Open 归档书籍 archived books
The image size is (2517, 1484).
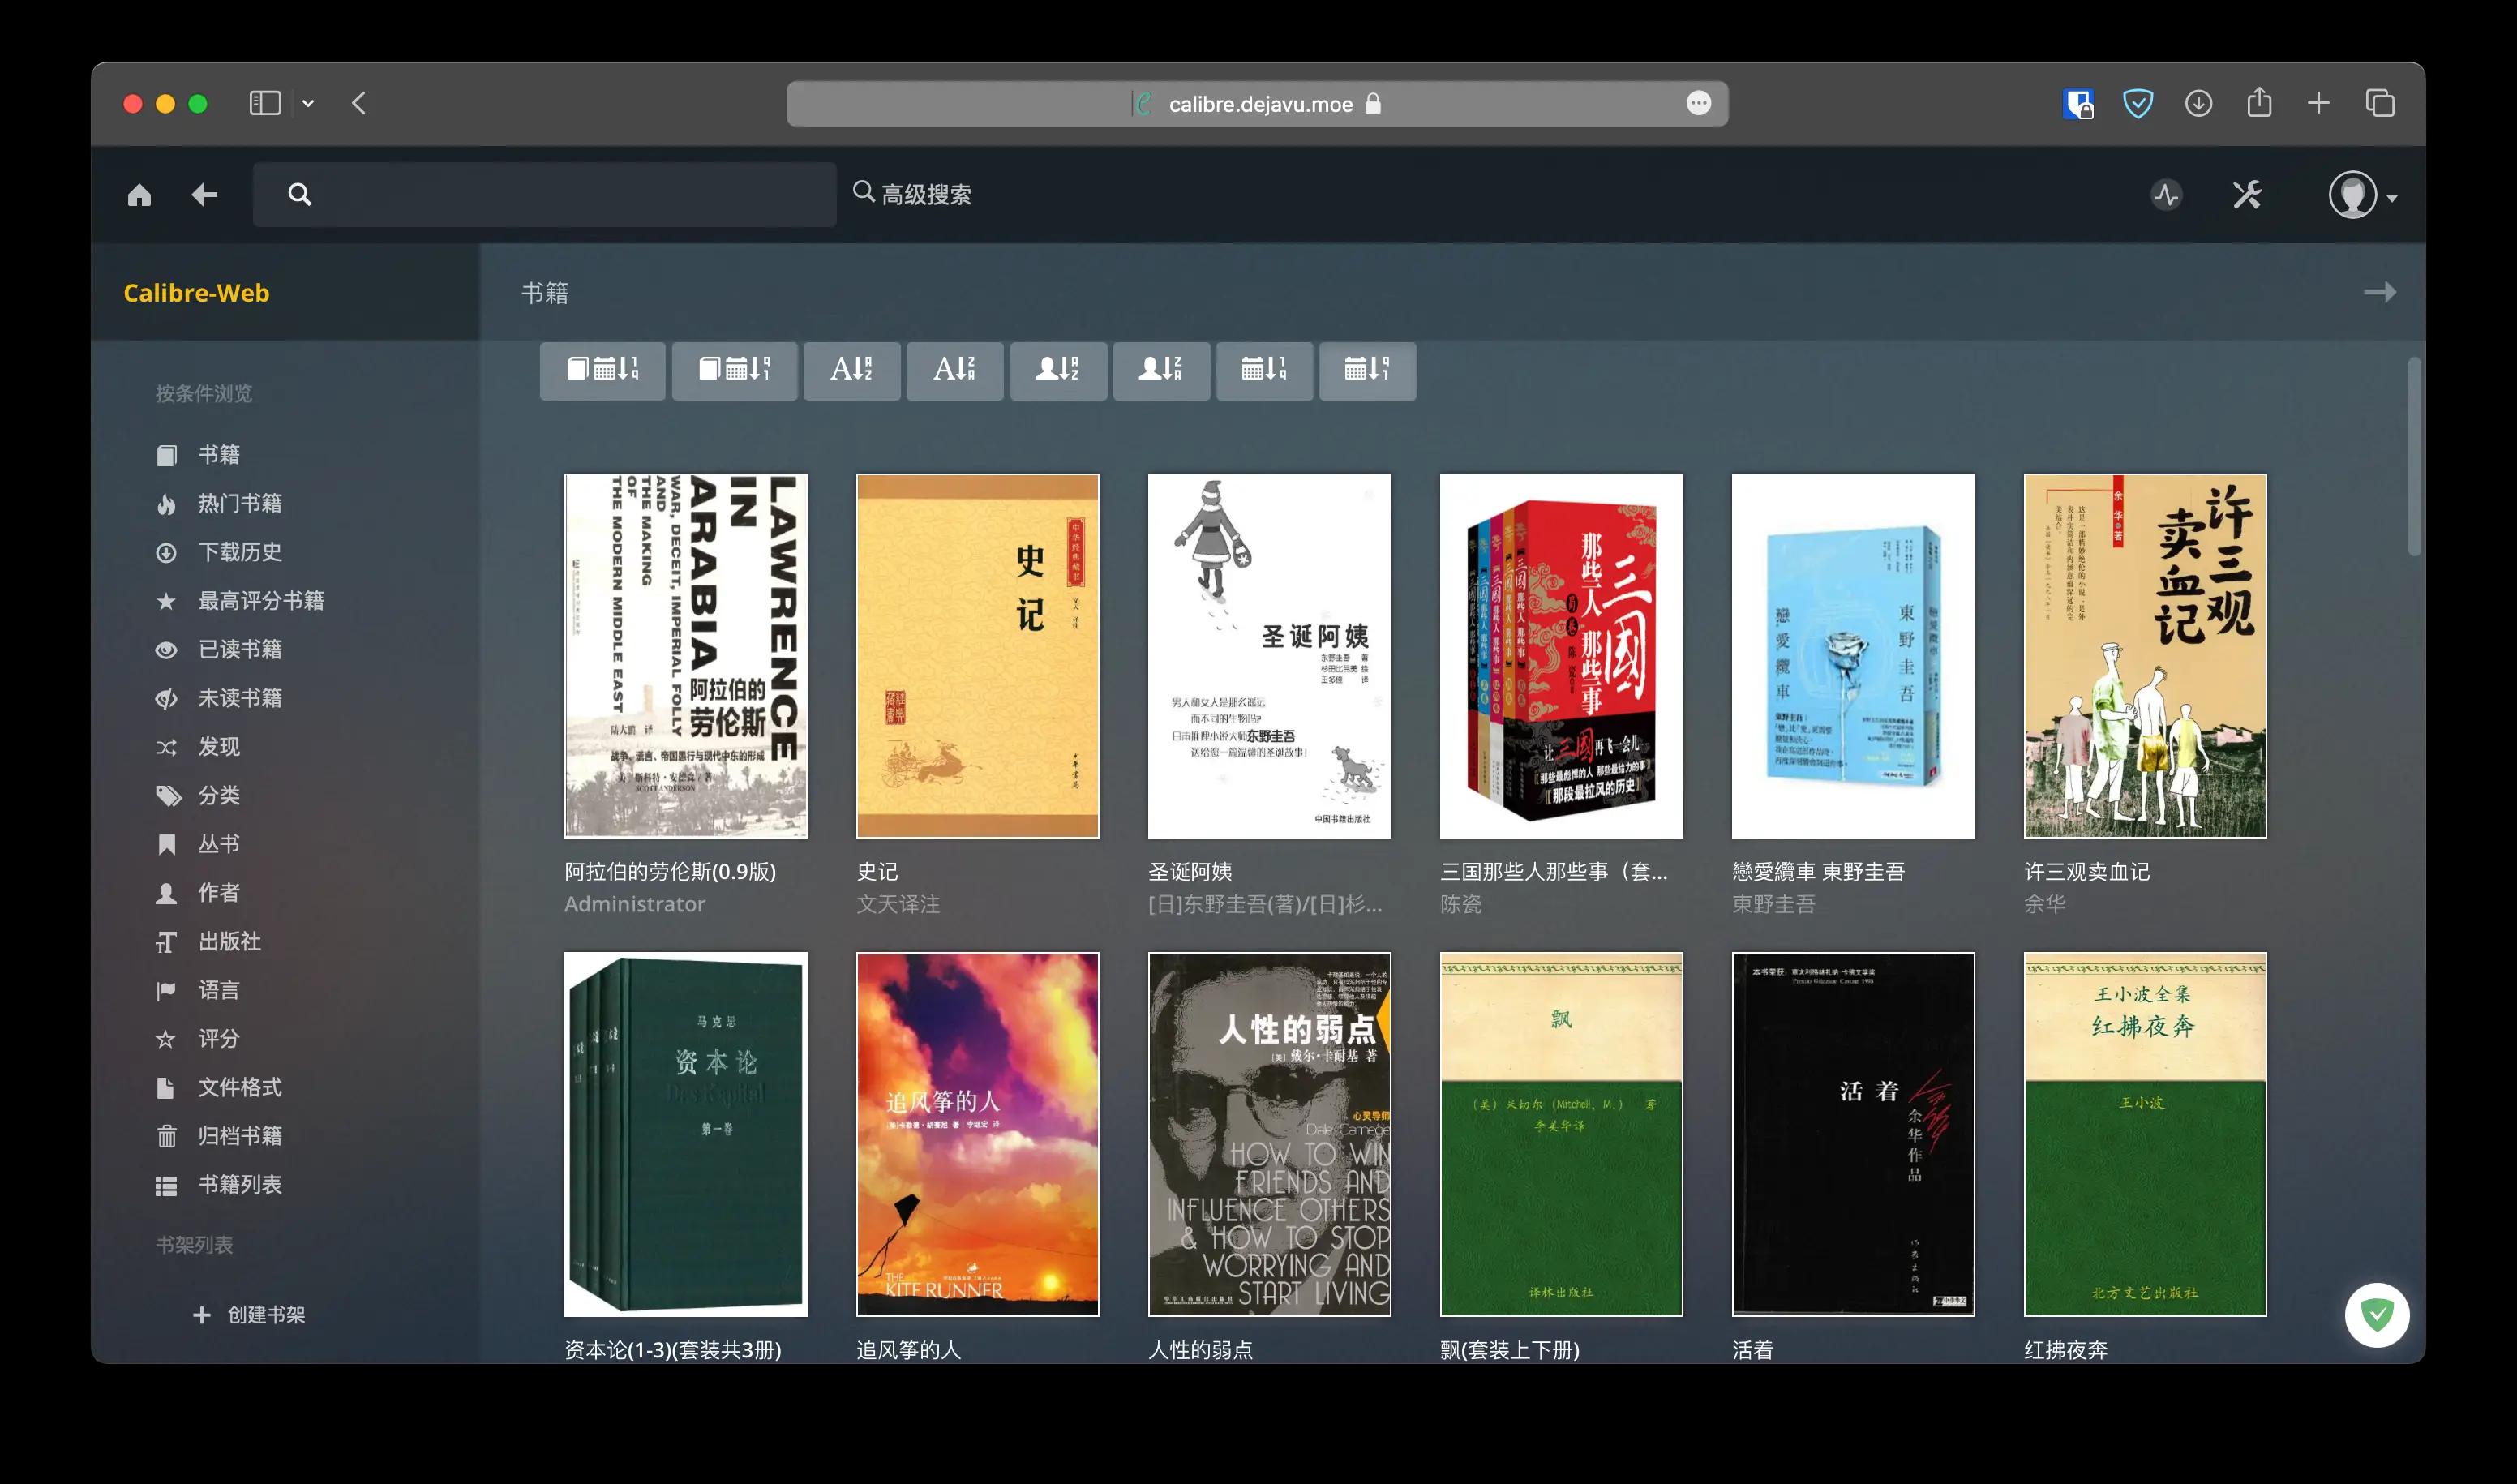point(219,1136)
